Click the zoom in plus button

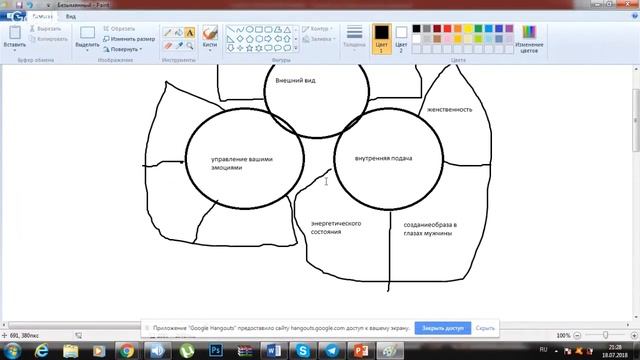tap(634, 336)
